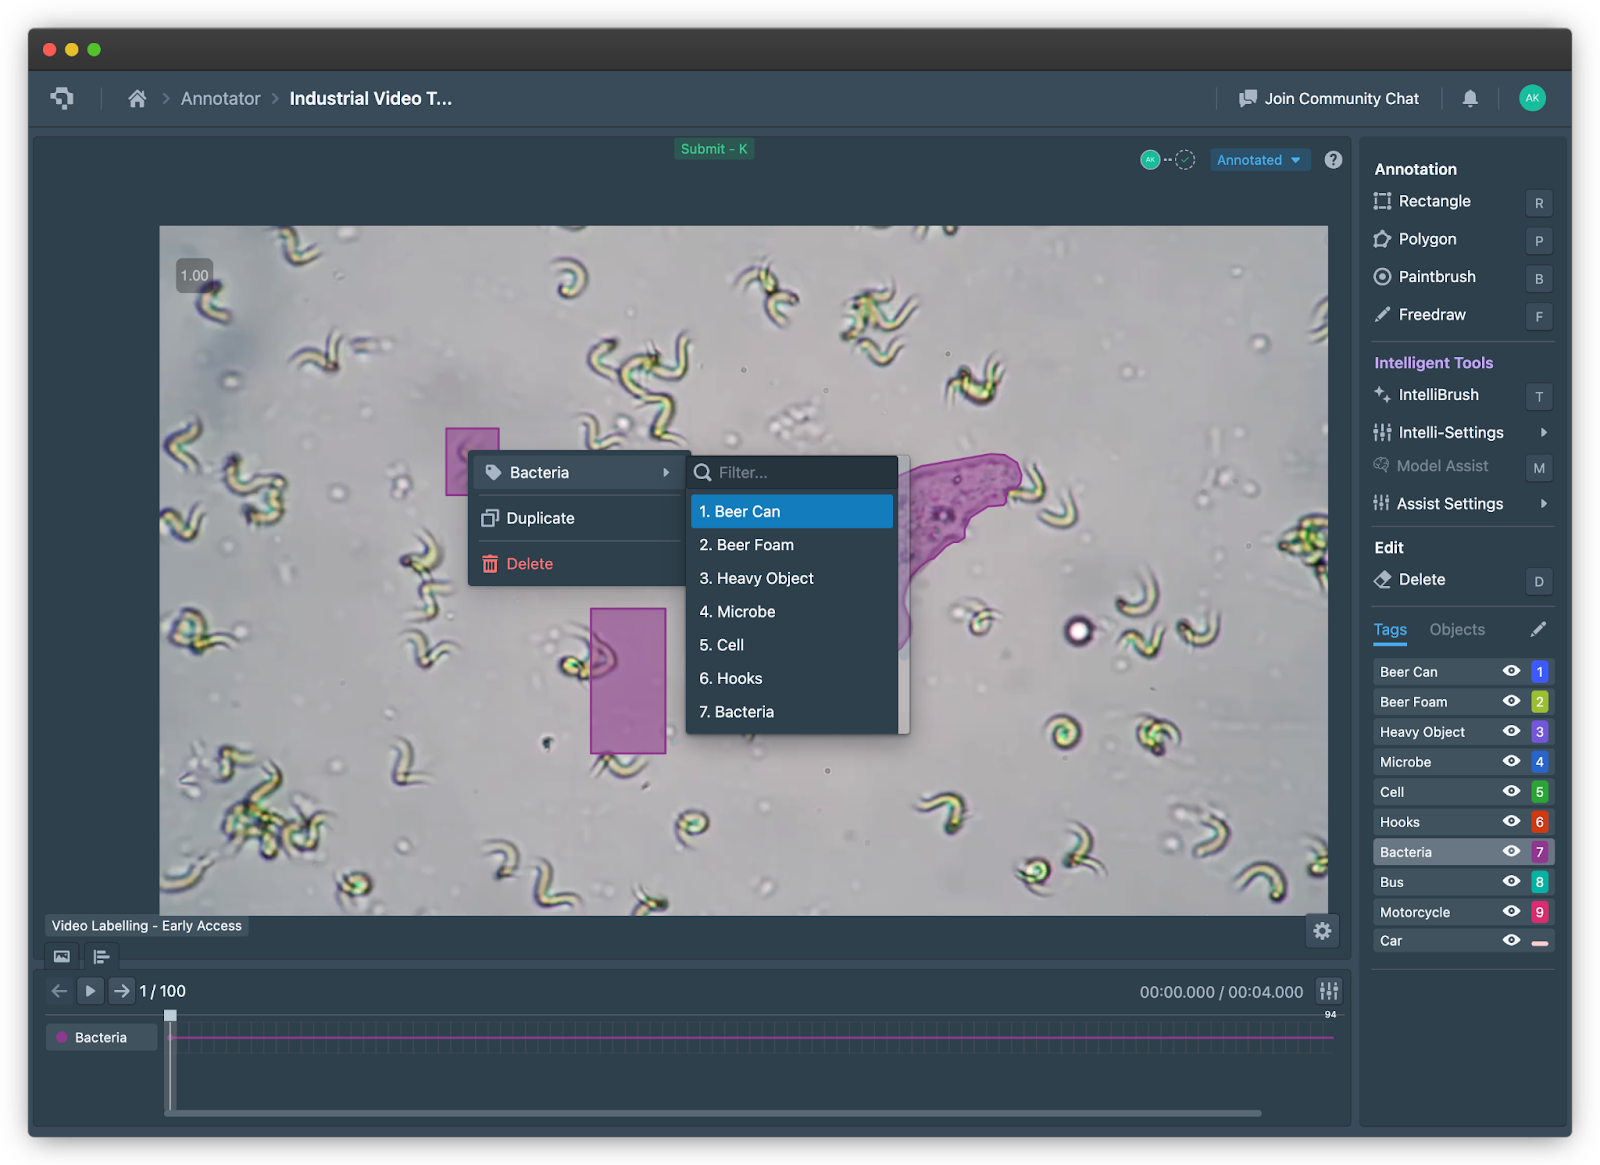Screen dimensions: 1600x1165
Task: Toggle visibility of the Microbe tag
Action: tap(1510, 761)
